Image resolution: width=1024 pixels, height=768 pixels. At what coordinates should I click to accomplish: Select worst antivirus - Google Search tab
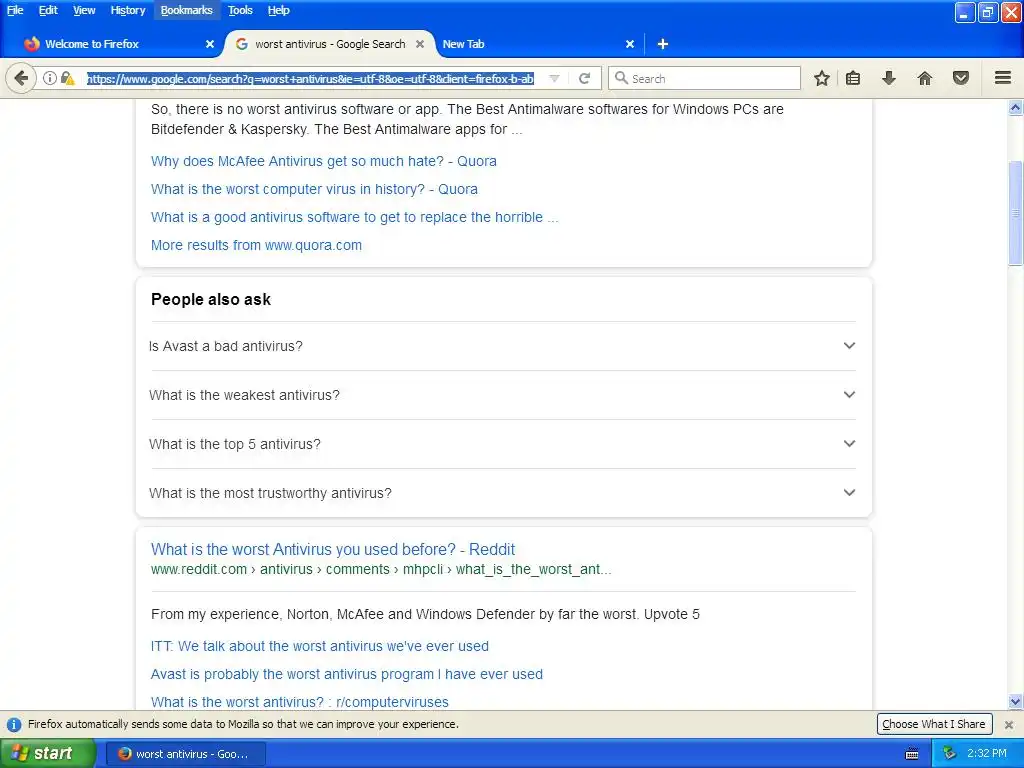click(x=330, y=44)
